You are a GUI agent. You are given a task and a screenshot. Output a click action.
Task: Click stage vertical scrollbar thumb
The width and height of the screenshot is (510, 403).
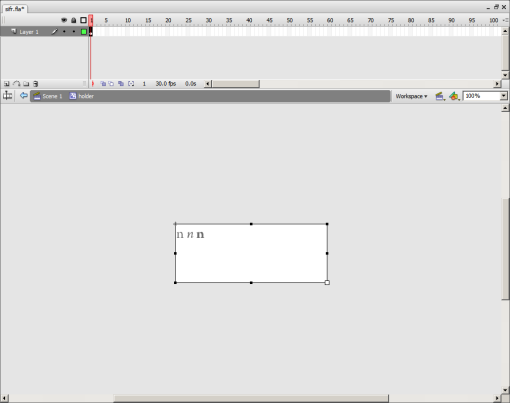pyautogui.click(x=505, y=249)
